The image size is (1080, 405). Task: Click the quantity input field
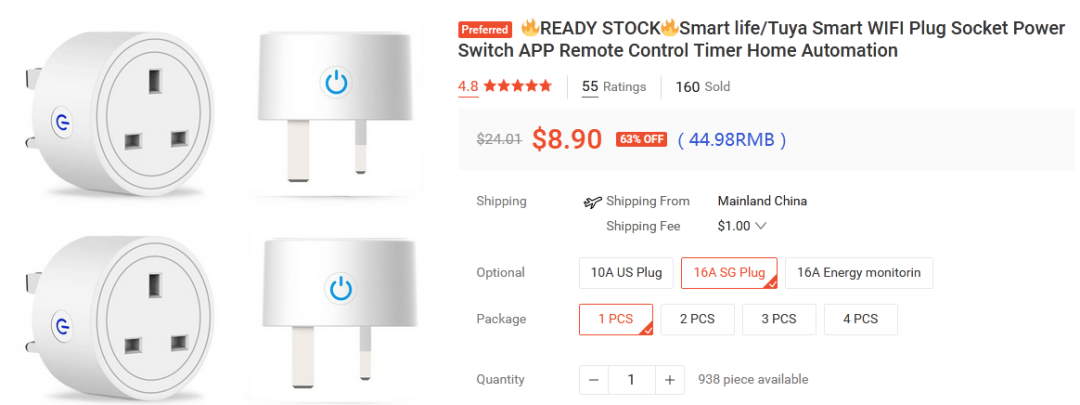click(x=631, y=380)
